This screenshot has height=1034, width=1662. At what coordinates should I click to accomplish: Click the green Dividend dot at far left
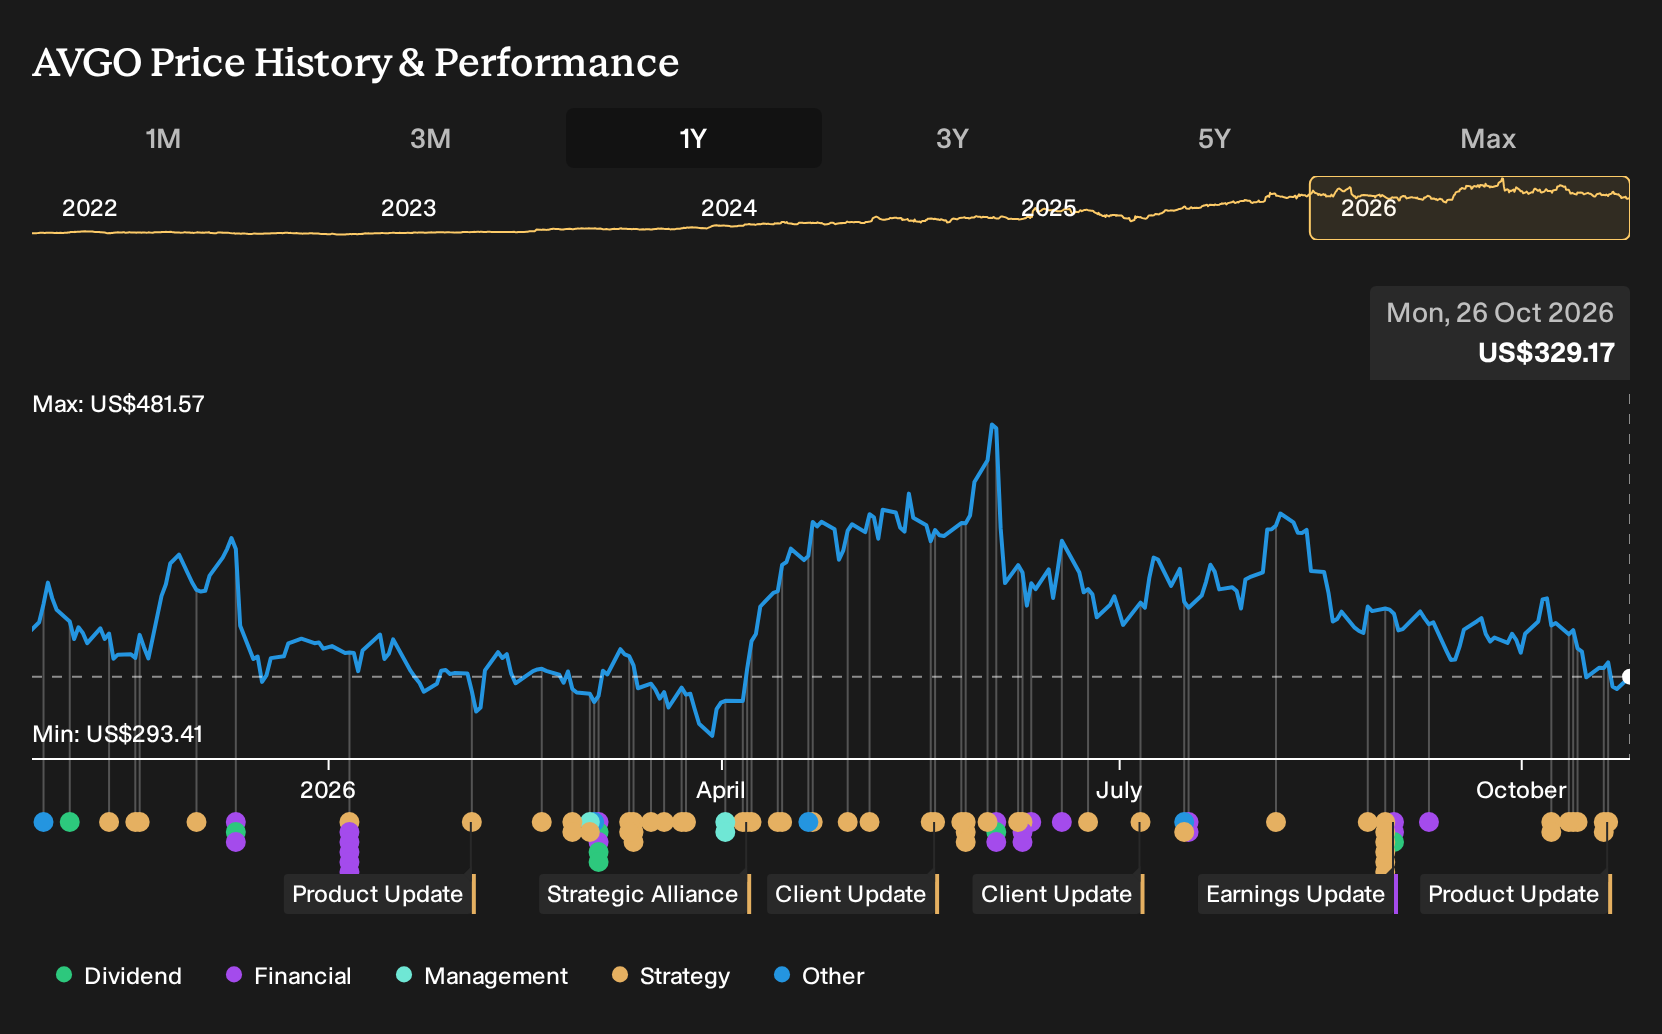[x=69, y=822]
